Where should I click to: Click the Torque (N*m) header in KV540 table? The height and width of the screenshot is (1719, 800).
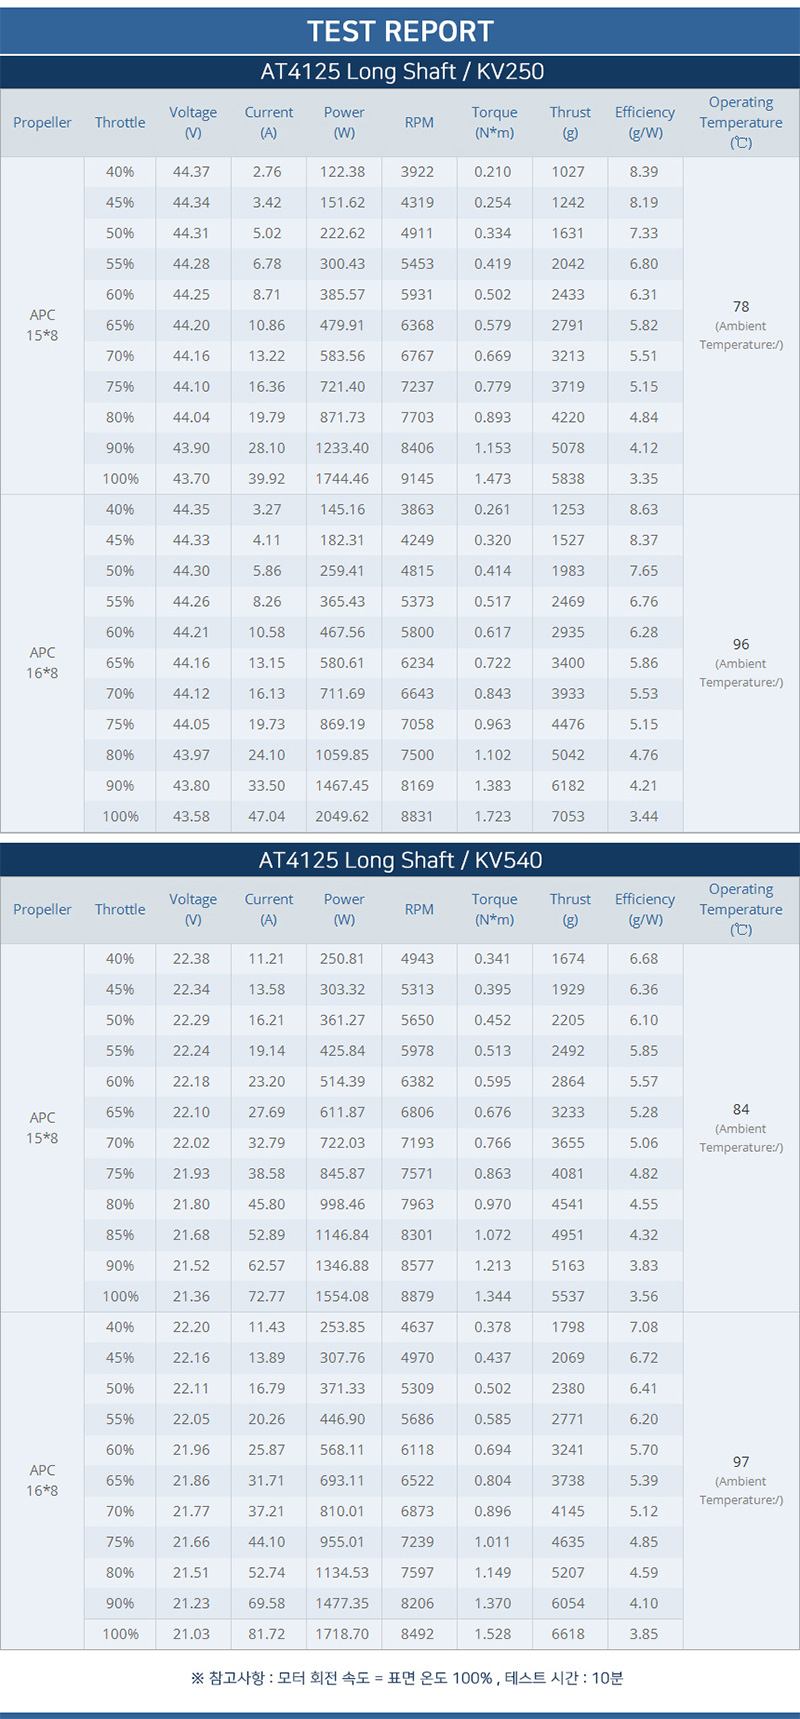click(x=494, y=909)
